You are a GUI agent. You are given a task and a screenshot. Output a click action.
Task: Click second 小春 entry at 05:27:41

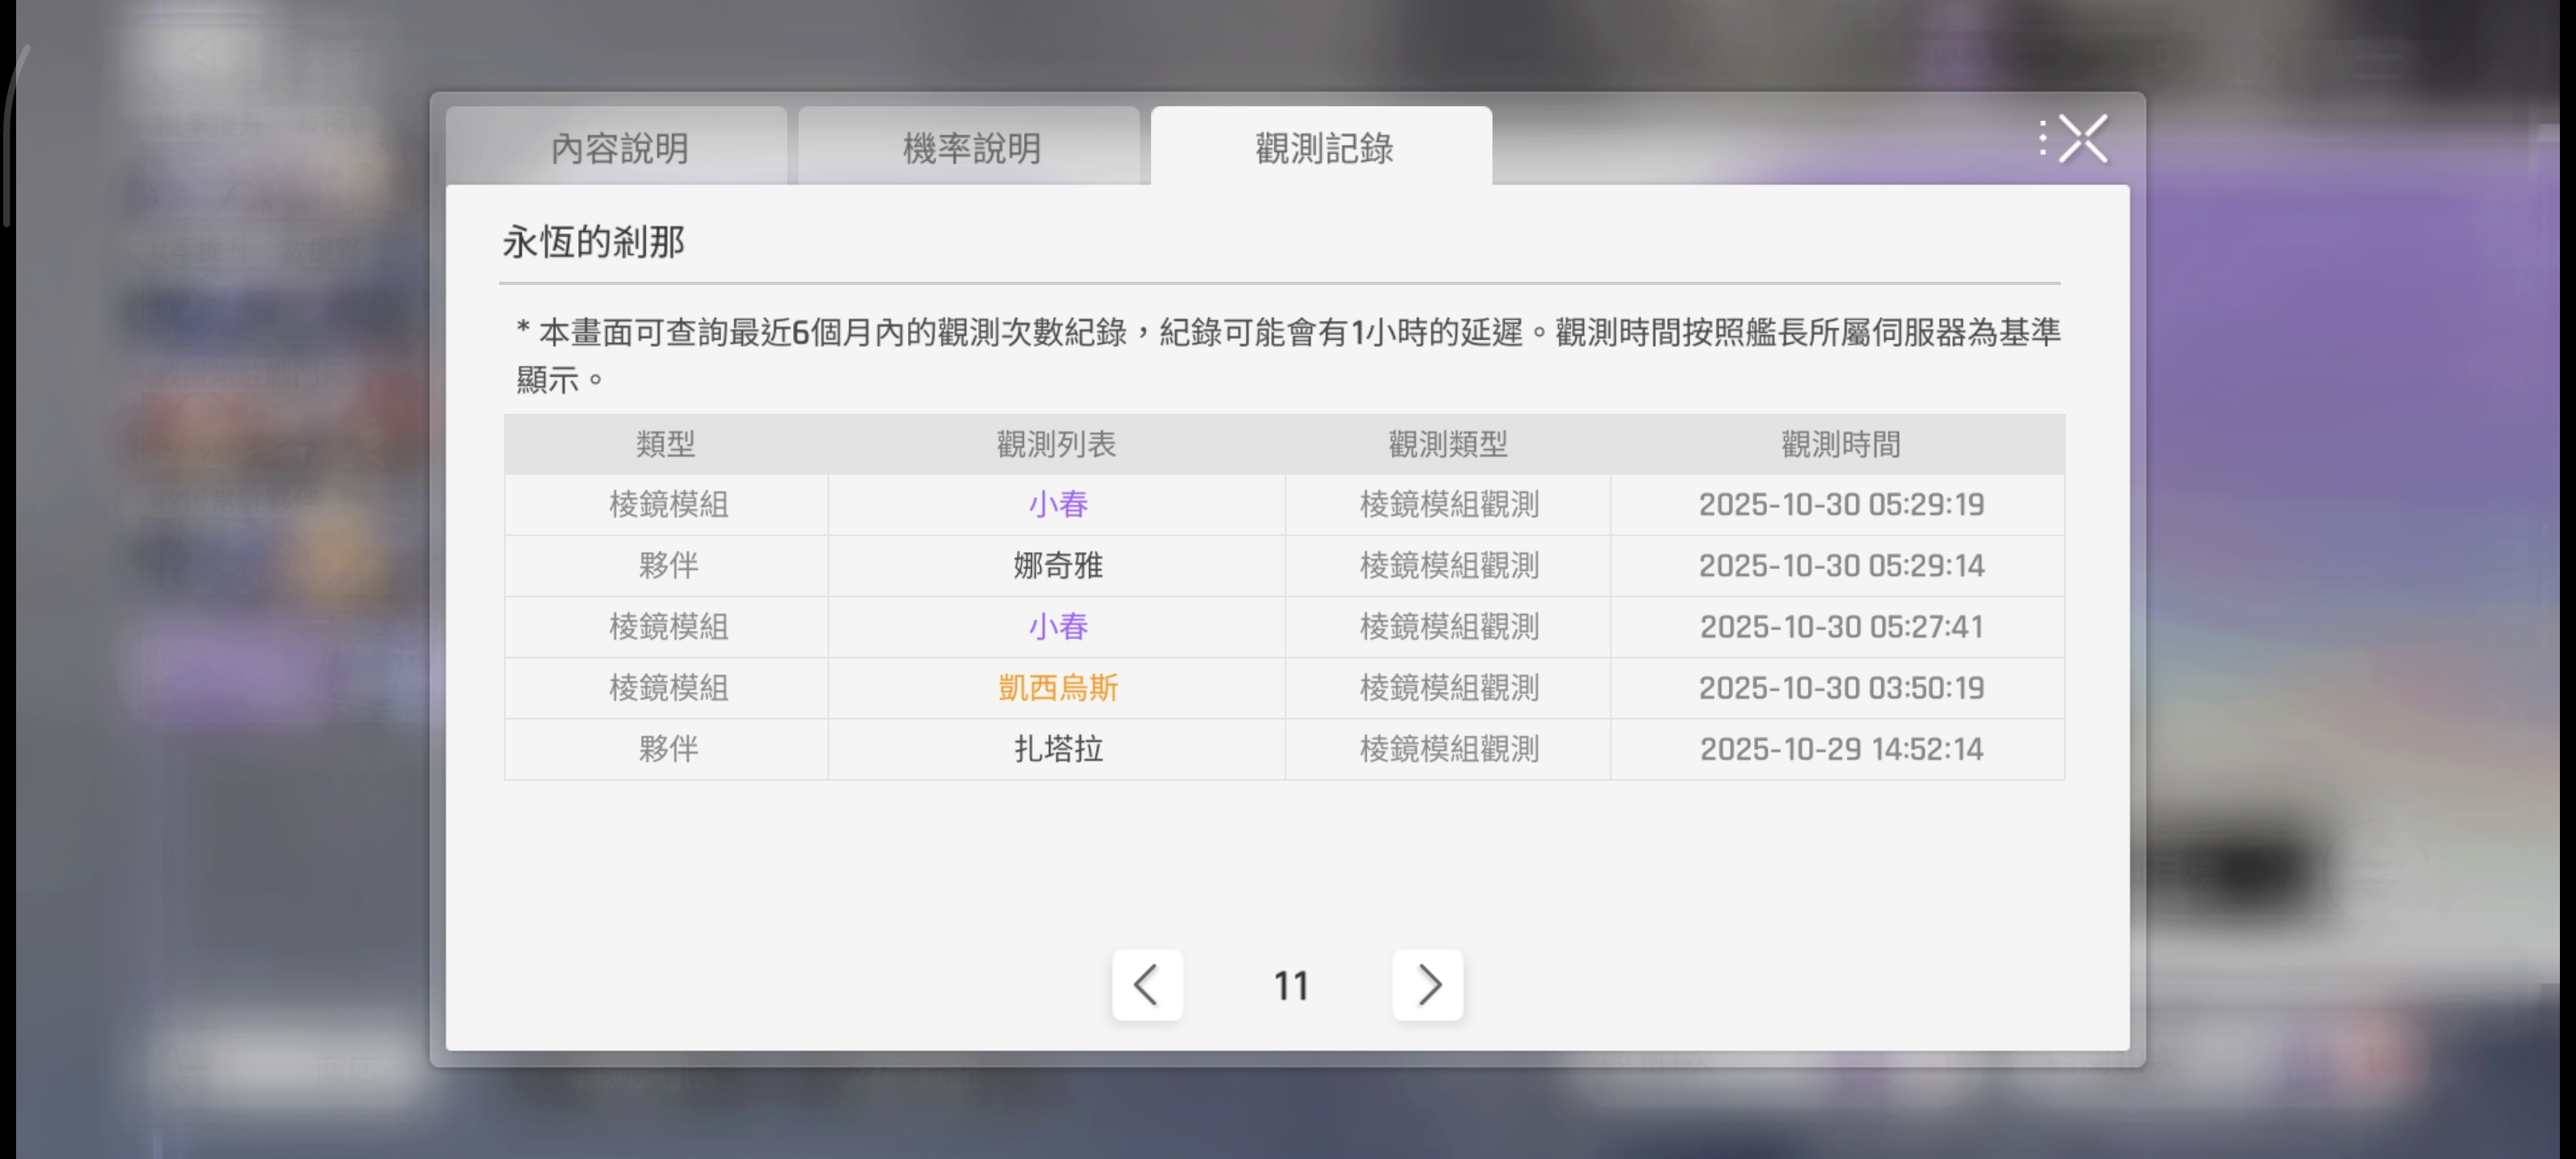tap(1057, 627)
